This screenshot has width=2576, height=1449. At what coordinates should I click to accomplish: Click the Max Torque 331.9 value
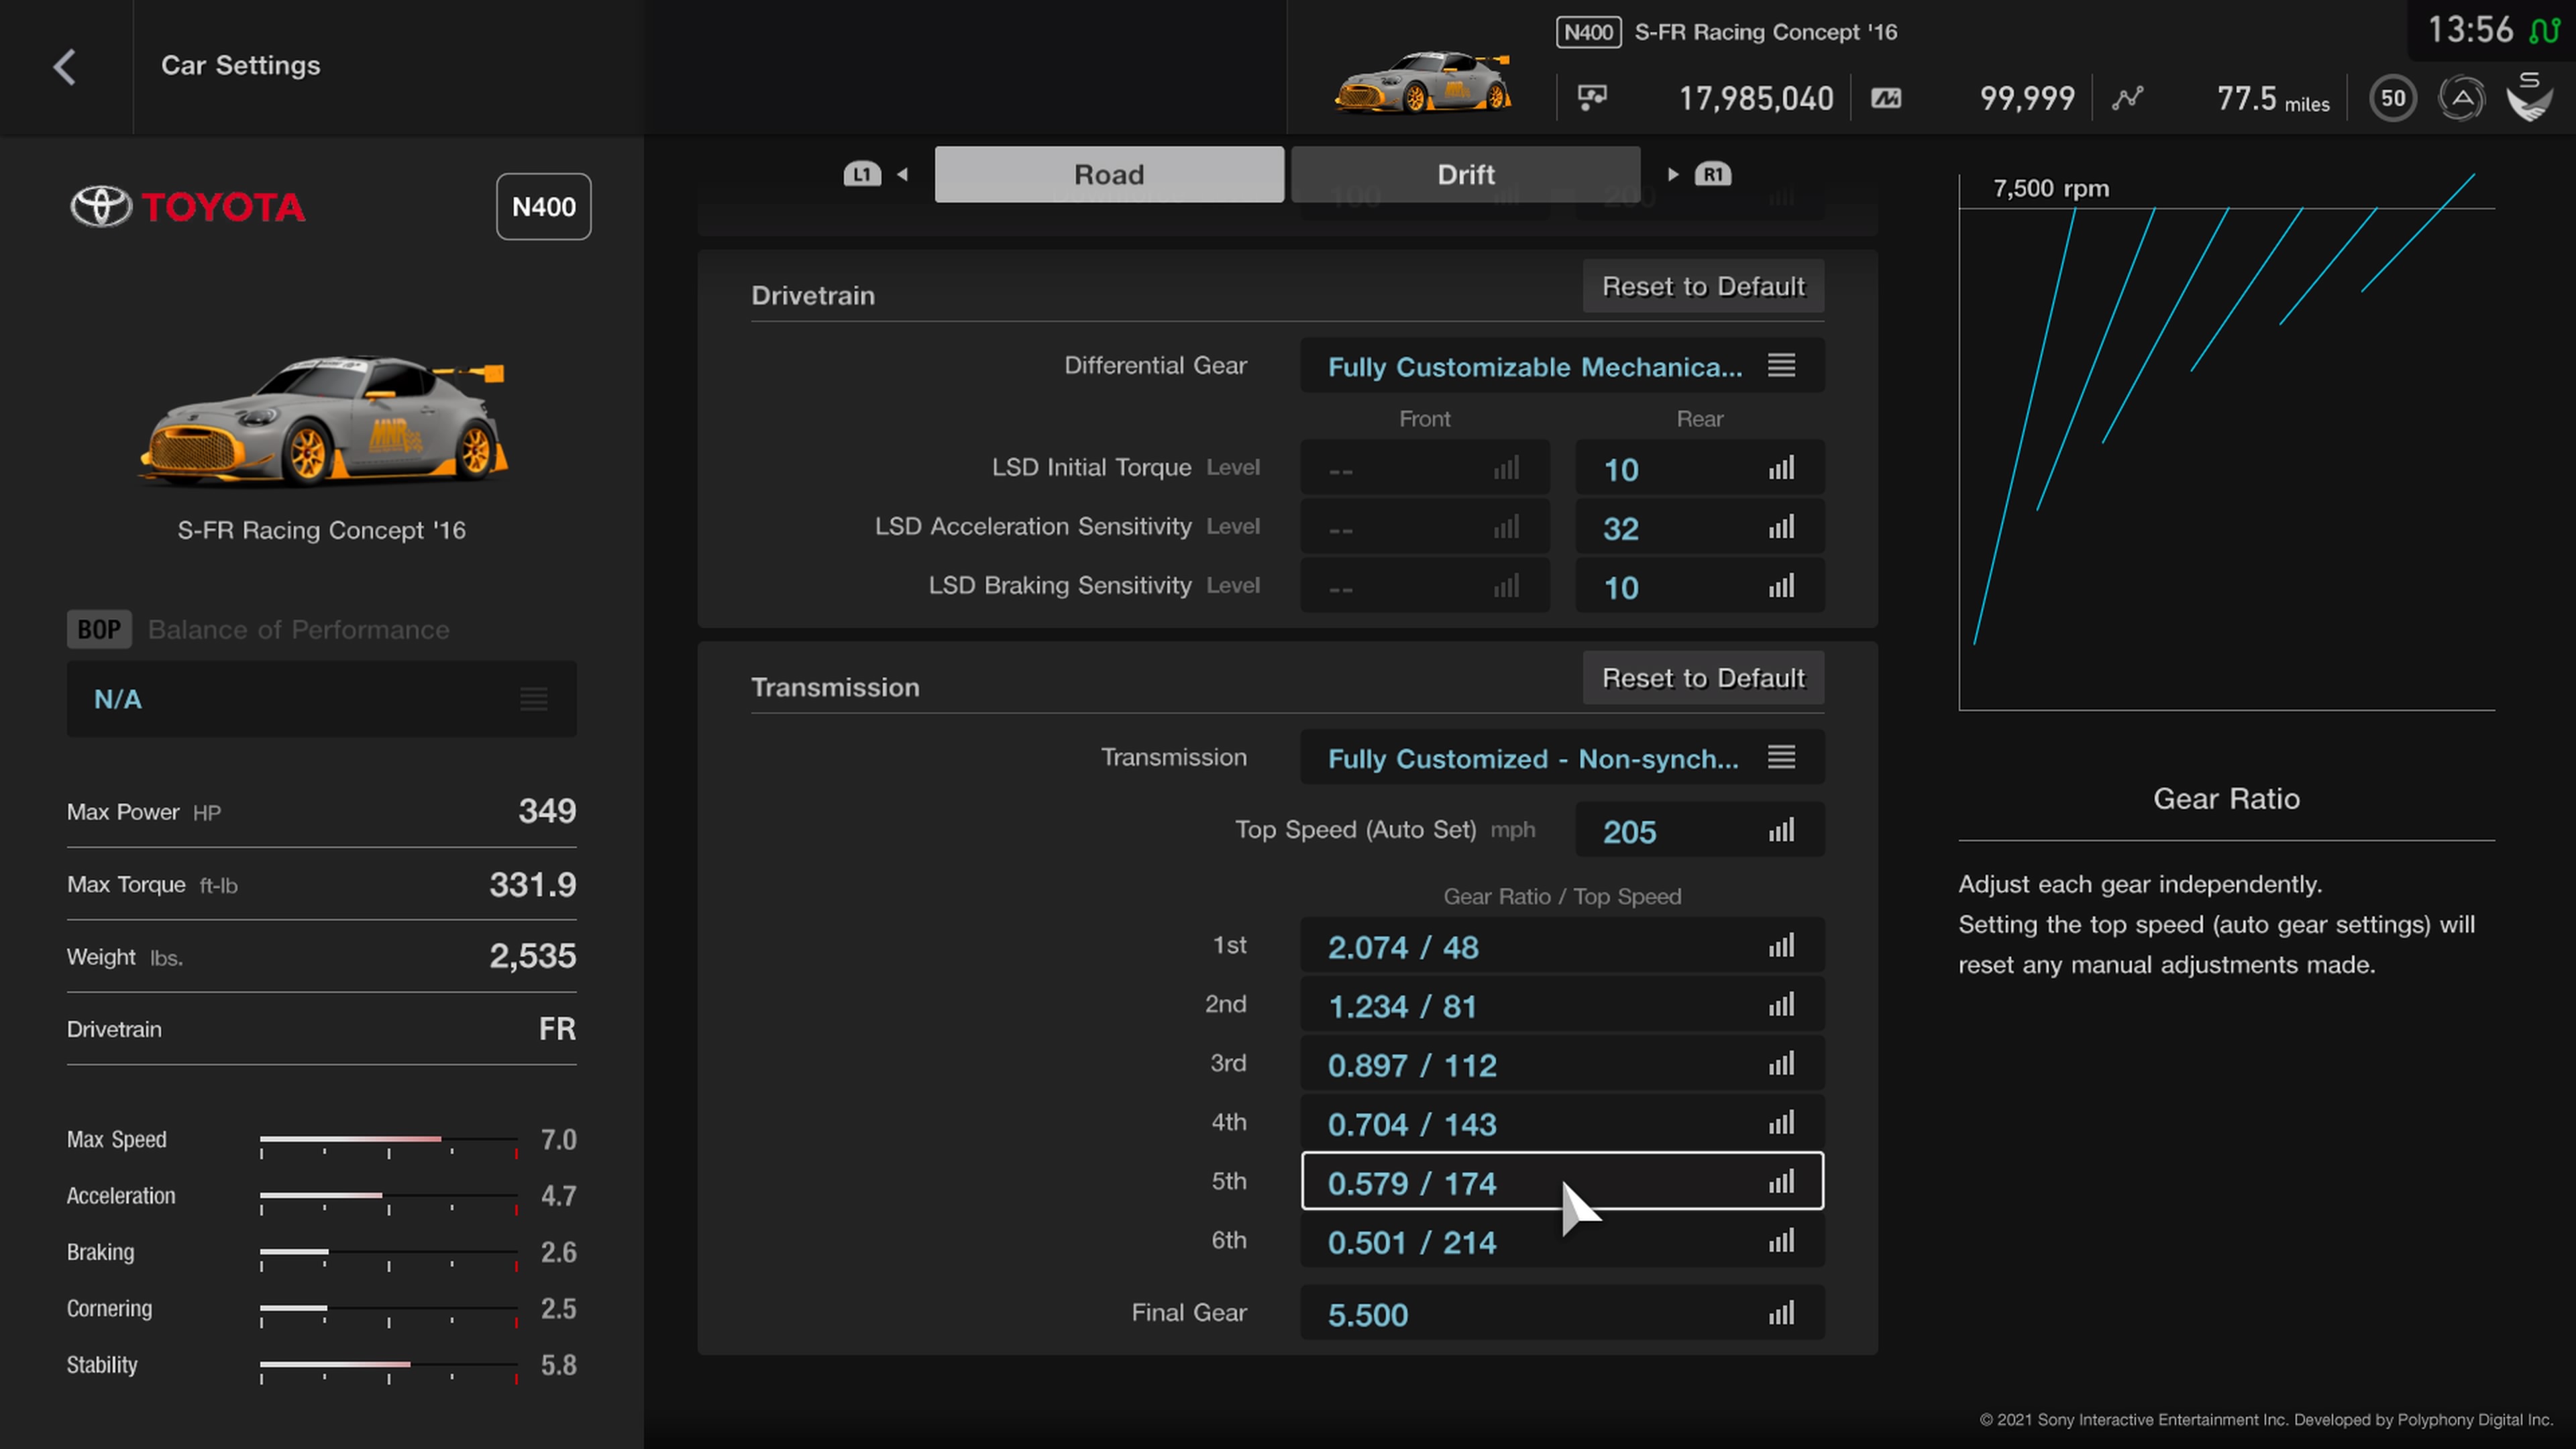[x=532, y=884]
